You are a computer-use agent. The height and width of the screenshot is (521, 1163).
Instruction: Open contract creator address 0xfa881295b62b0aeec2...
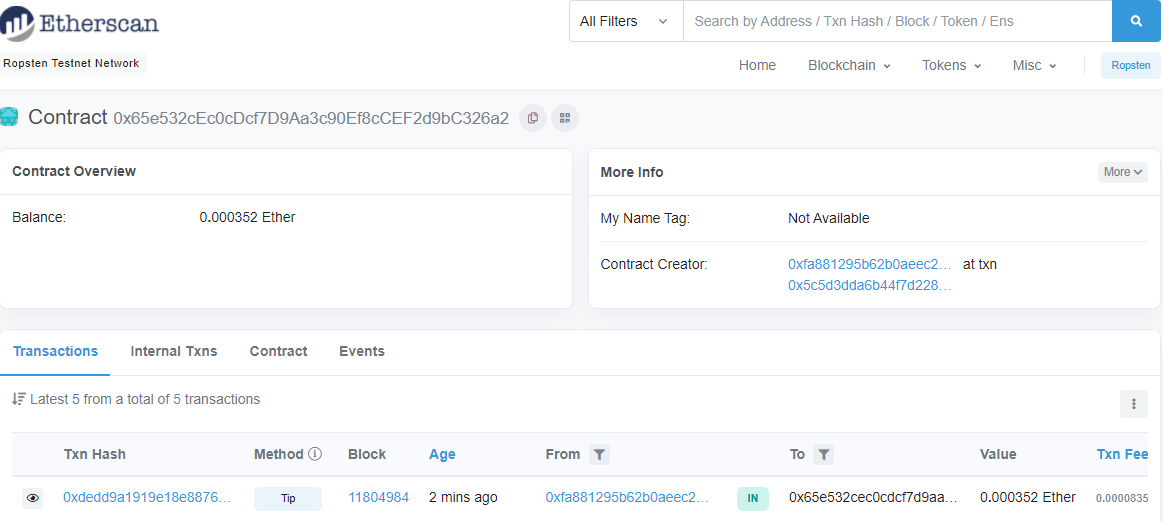869,264
